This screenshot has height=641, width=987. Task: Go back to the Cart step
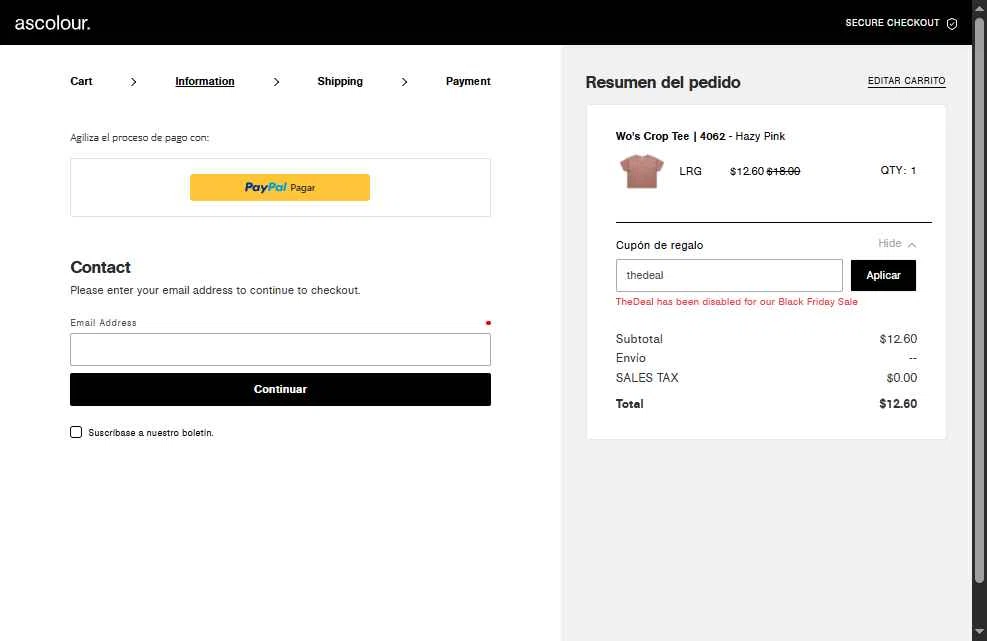(81, 81)
